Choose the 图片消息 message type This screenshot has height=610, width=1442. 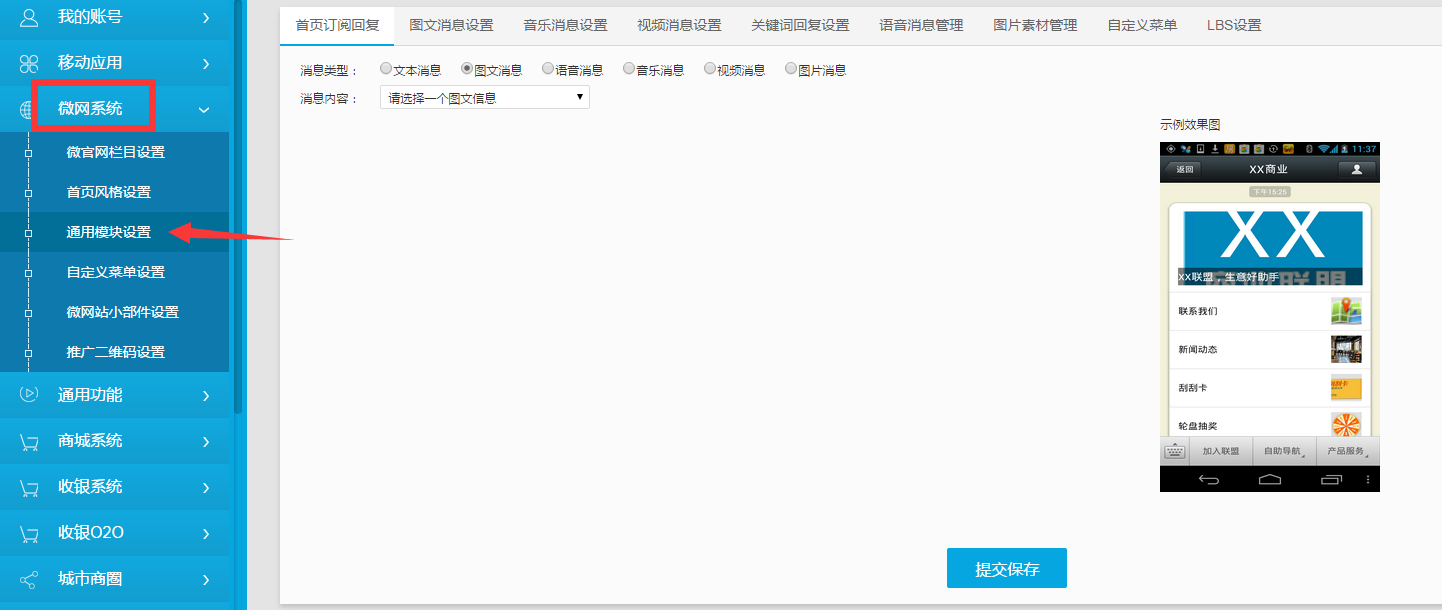click(x=791, y=69)
